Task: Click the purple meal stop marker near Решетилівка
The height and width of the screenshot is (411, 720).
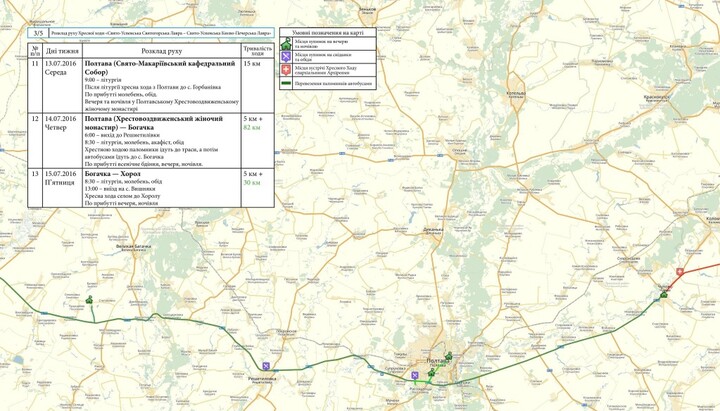Action: 266,365
